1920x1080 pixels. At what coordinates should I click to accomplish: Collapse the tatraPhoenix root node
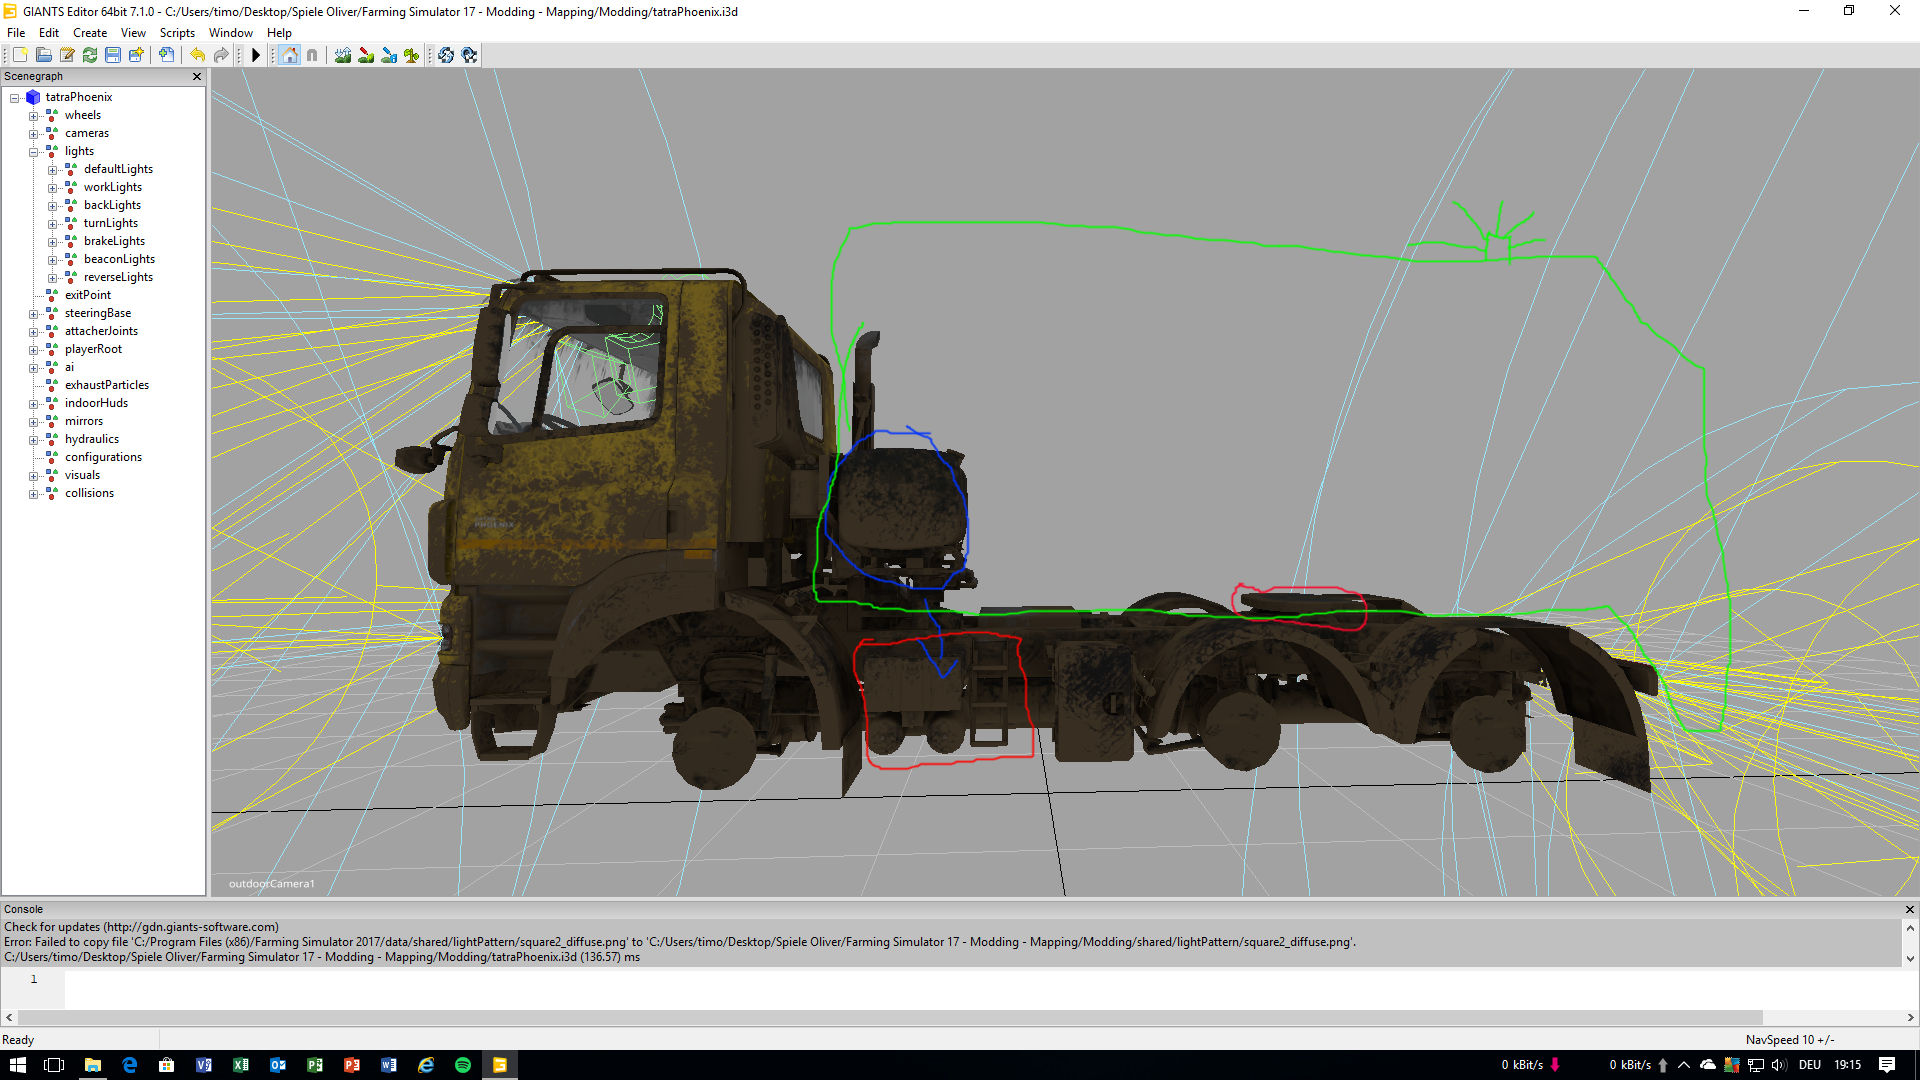point(14,98)
